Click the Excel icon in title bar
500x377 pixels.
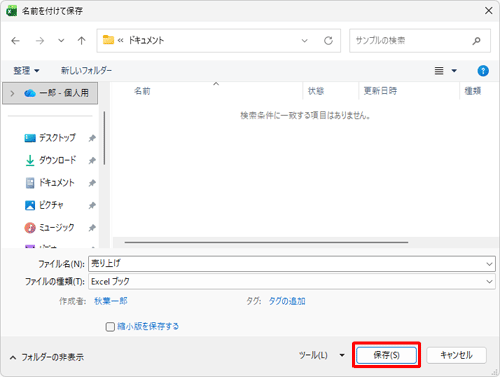click(x=12, y=11)
